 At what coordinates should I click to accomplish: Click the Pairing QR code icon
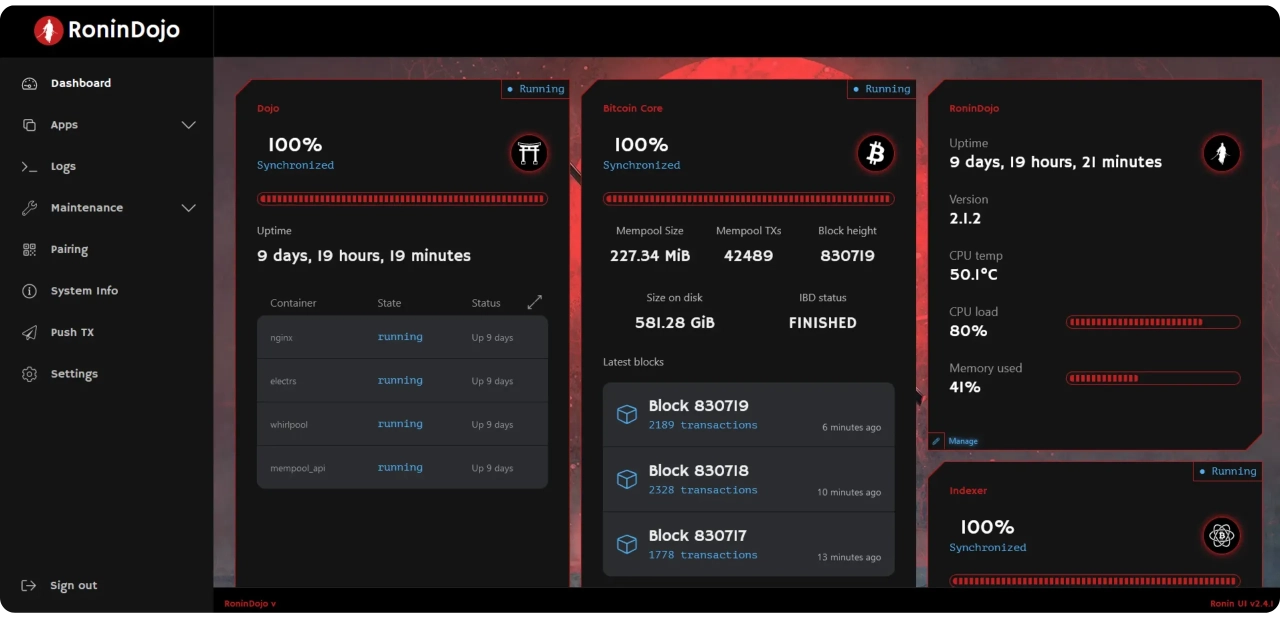30,250
